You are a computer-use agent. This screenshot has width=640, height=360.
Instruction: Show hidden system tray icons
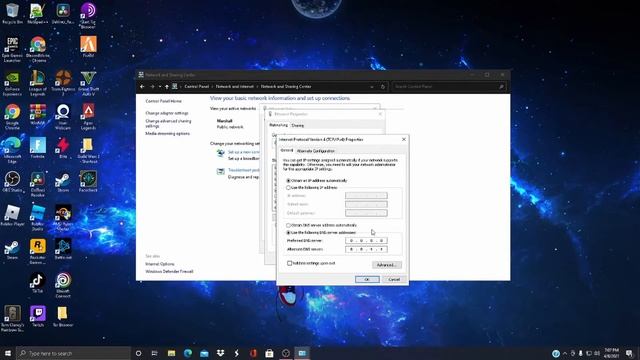coord(564,353)
